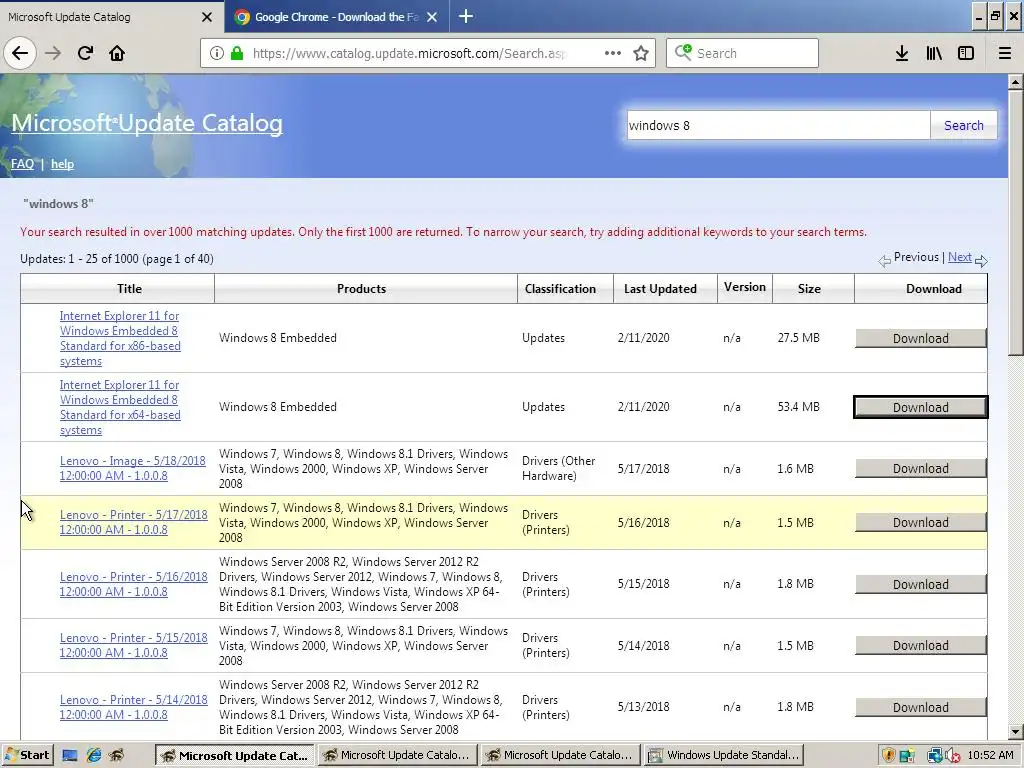Open the browser home page
This screenshot has height=768, width=1024.
tap(117, 53)
